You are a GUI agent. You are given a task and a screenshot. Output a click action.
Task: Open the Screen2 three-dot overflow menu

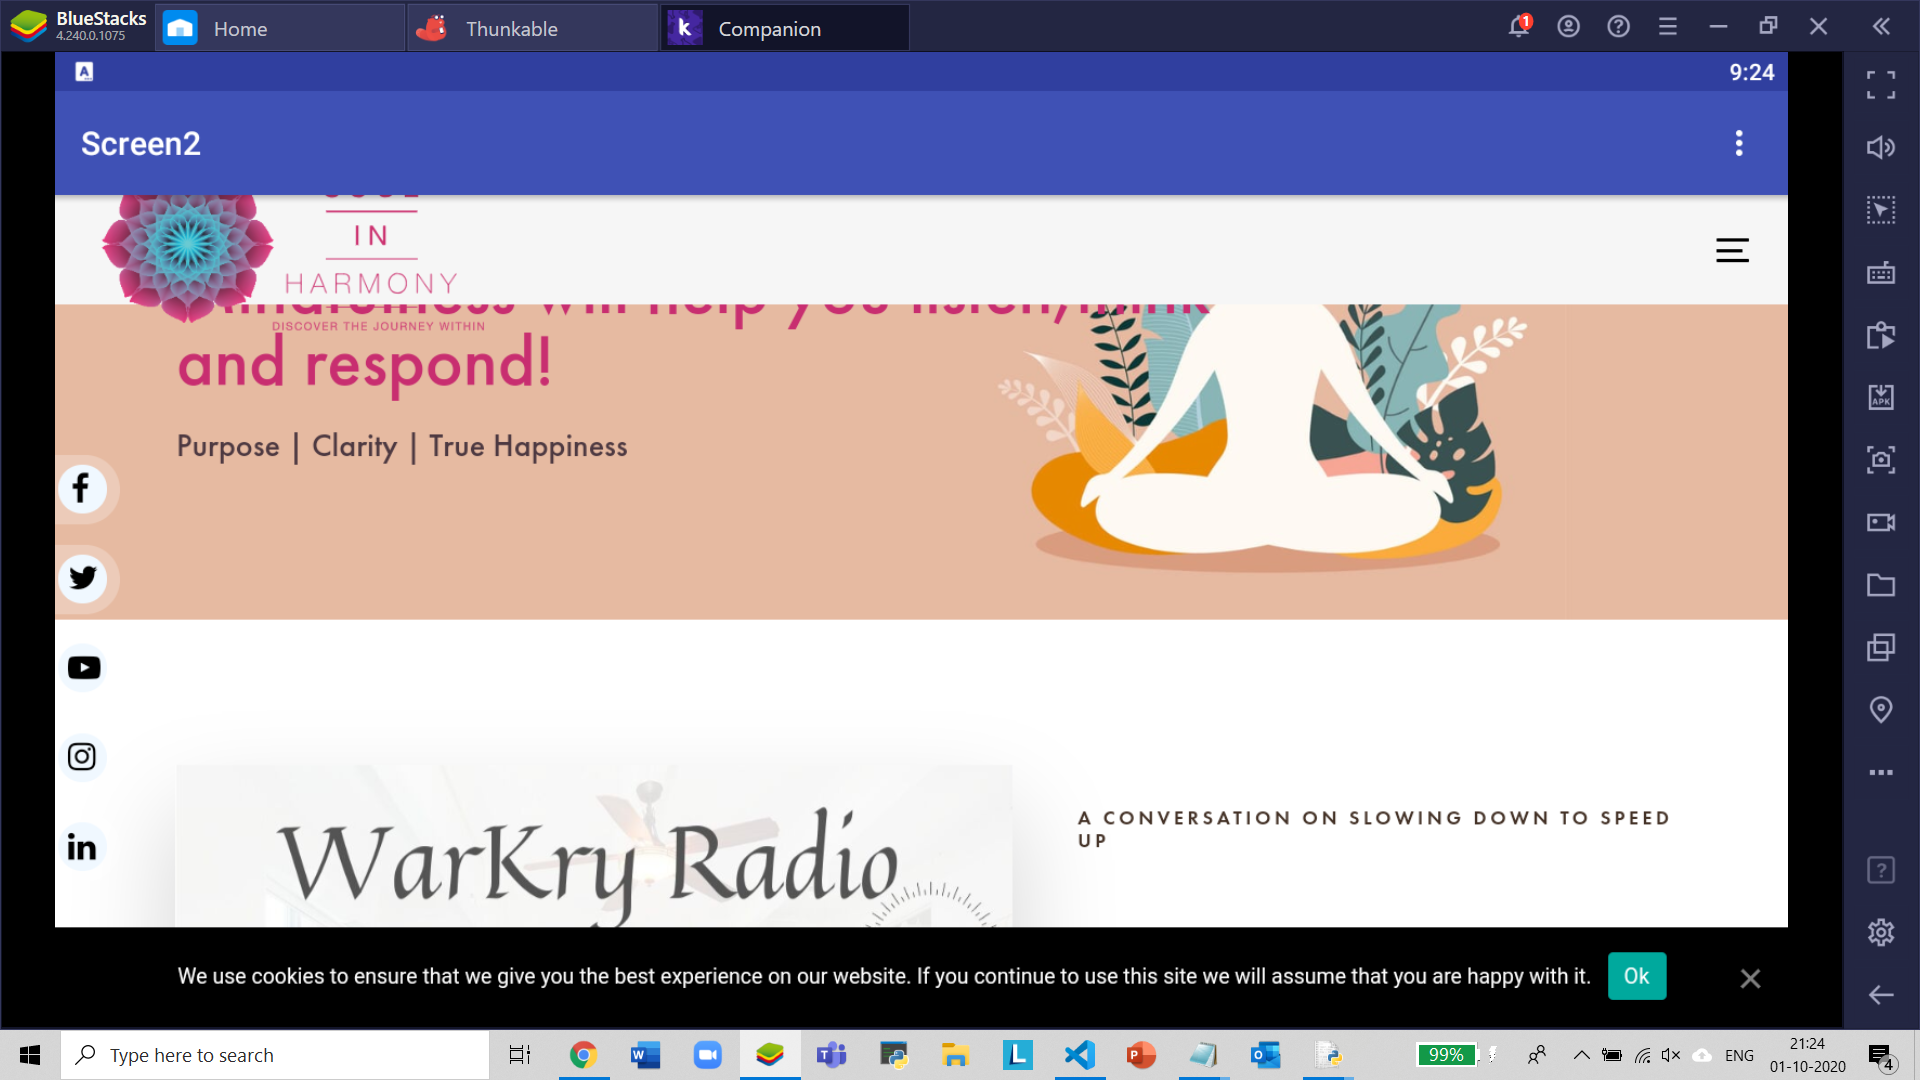[x=1739, y=143]
